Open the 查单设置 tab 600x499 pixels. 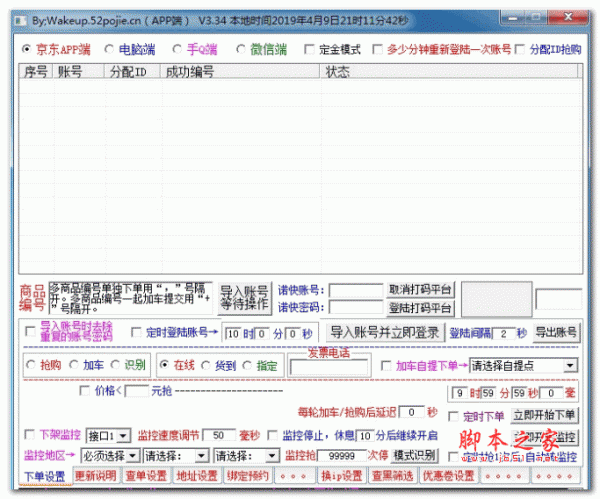[146, 476]
